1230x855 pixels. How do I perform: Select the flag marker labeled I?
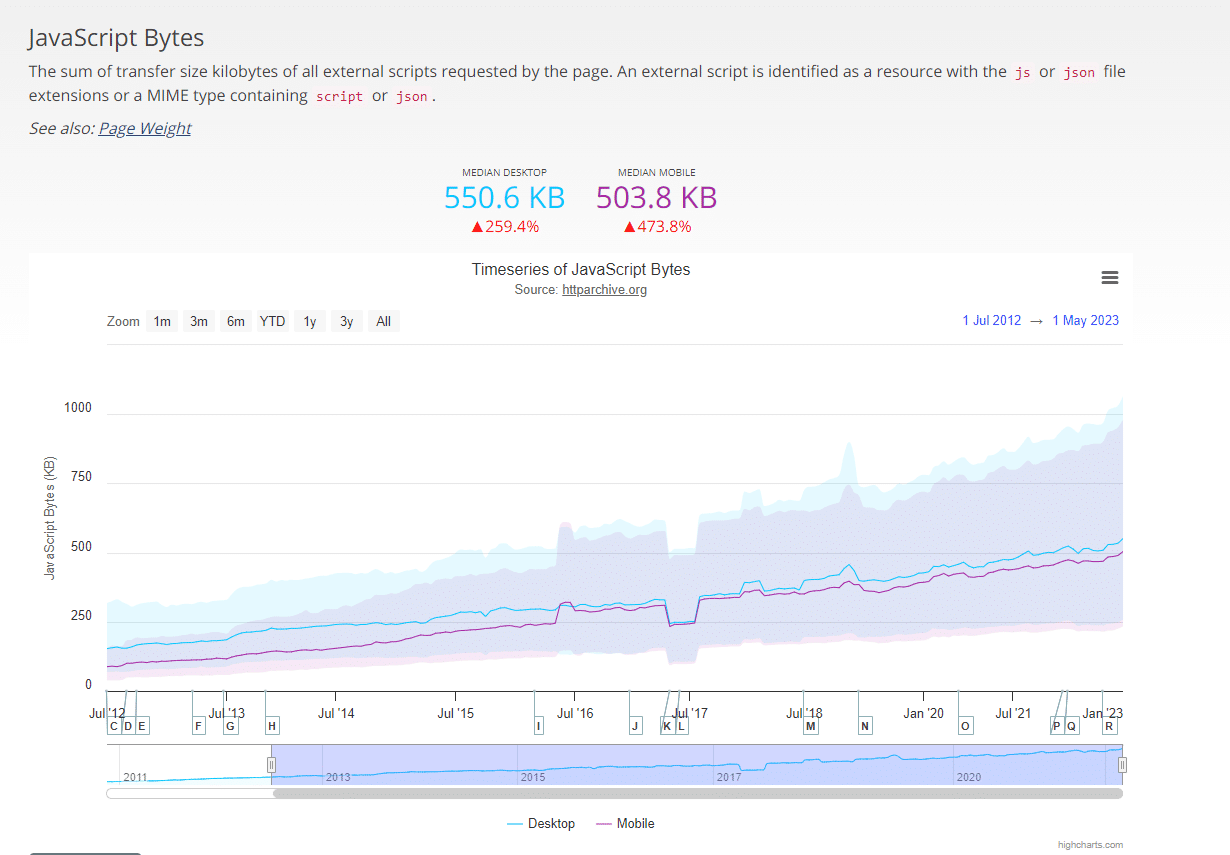coord(539,726)
